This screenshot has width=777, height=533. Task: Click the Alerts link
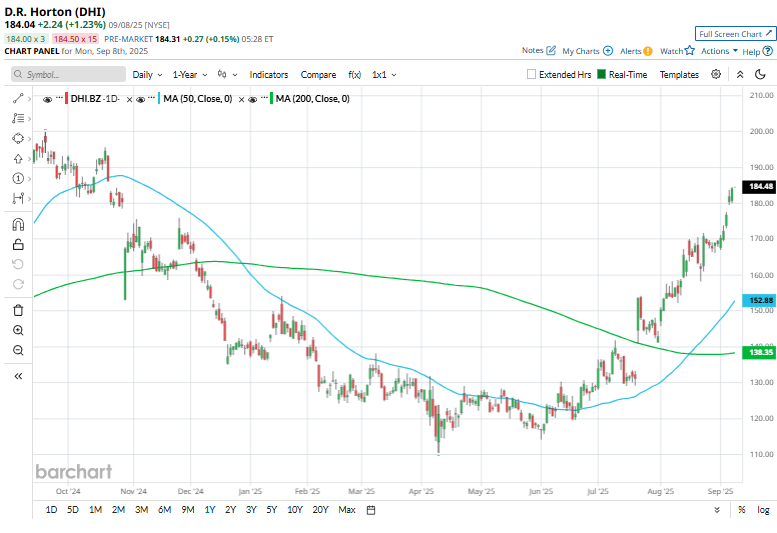(630, 51)
